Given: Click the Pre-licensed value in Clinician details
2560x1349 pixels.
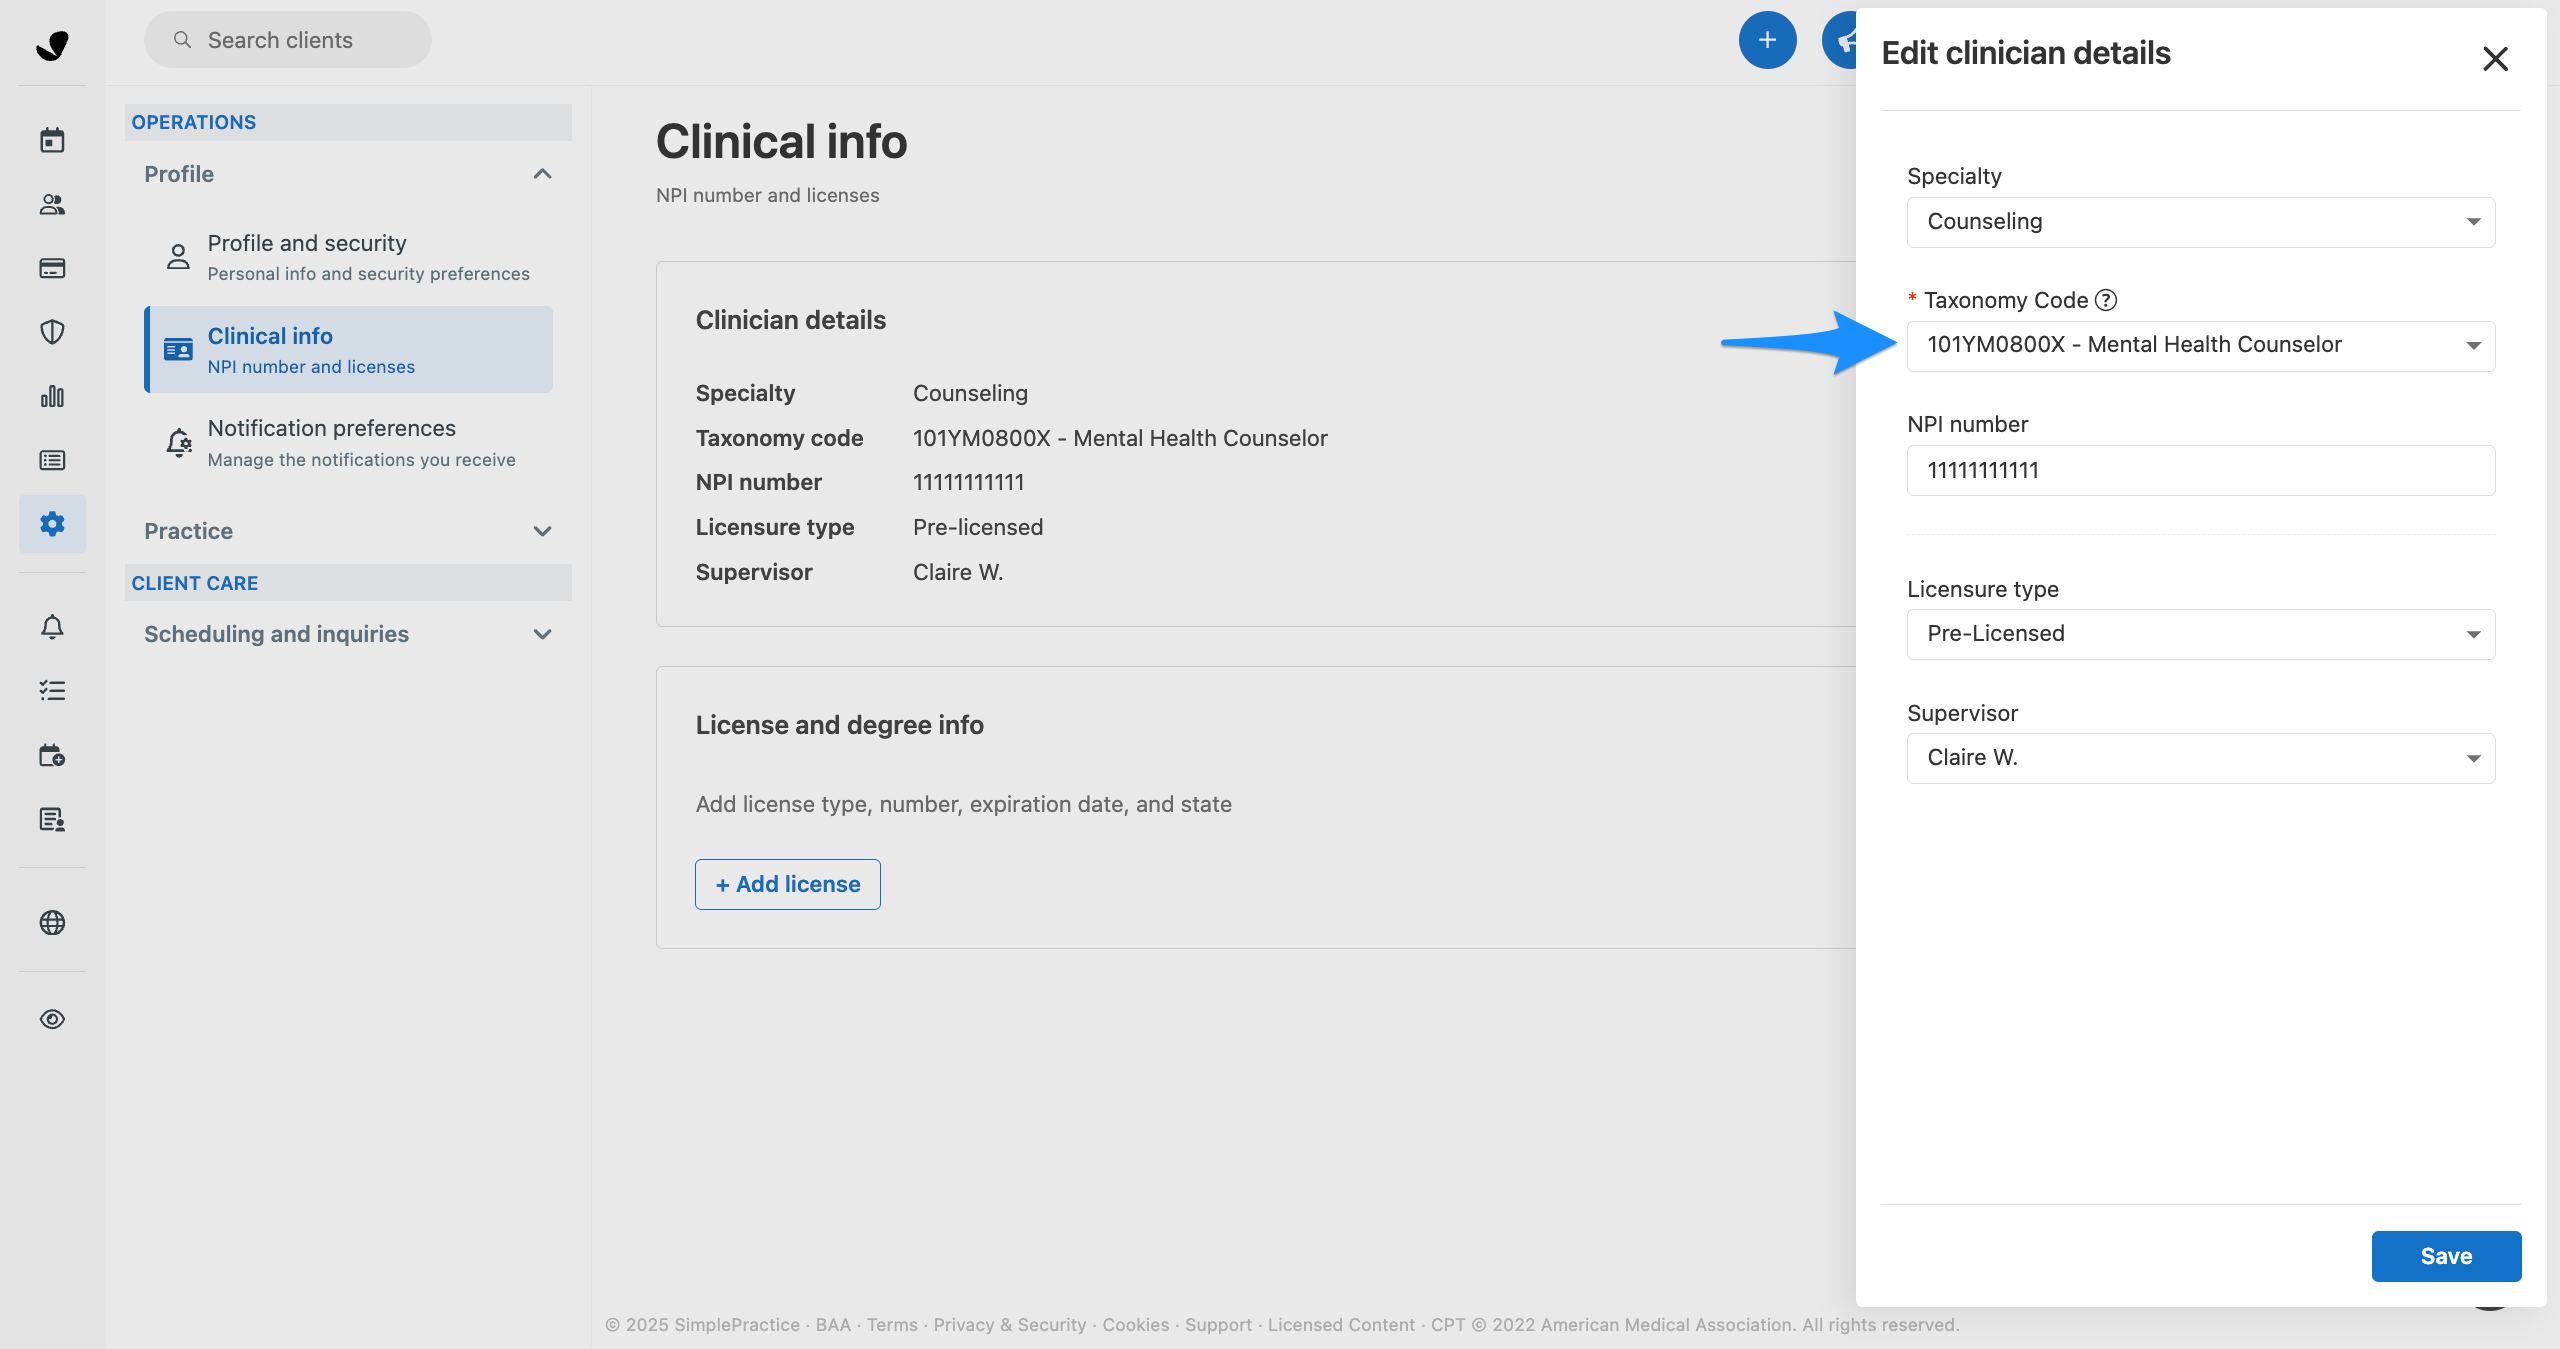Looking at the screenshot, I should [978, 527].
